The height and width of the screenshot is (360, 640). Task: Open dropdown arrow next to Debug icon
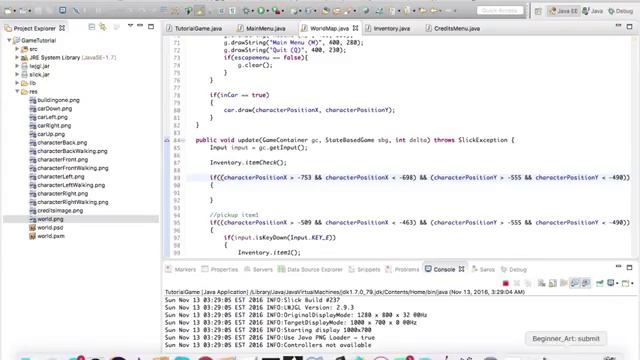252,11
